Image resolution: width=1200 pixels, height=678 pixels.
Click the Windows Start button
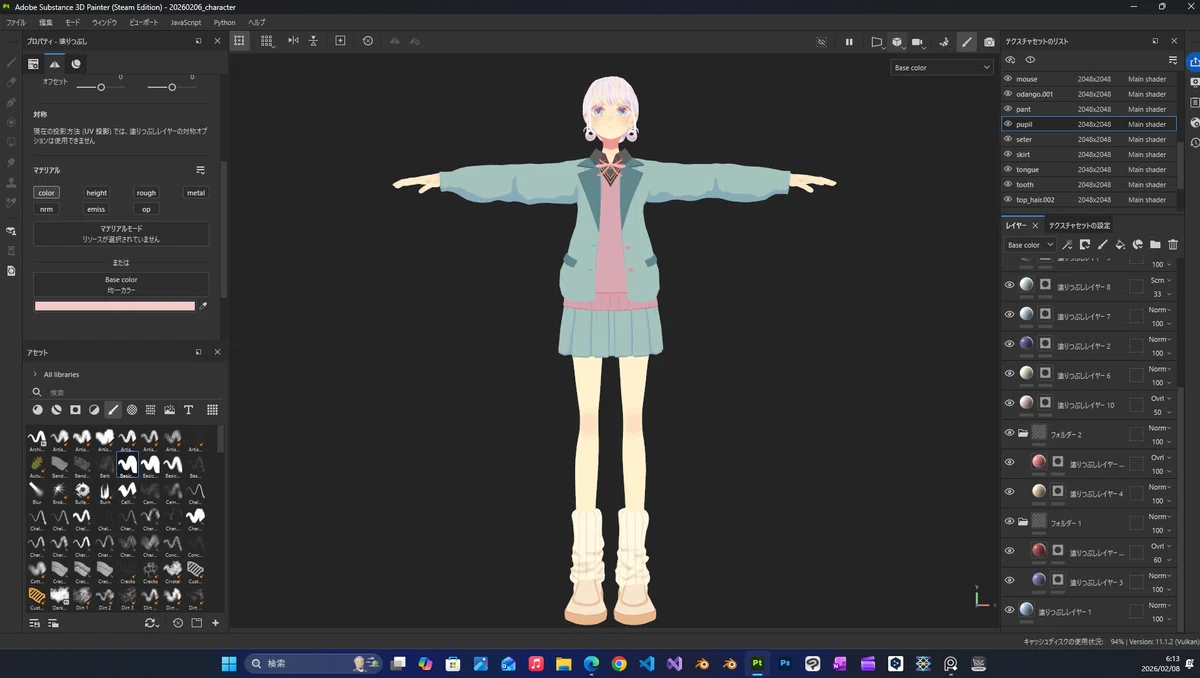pos(228,663)
